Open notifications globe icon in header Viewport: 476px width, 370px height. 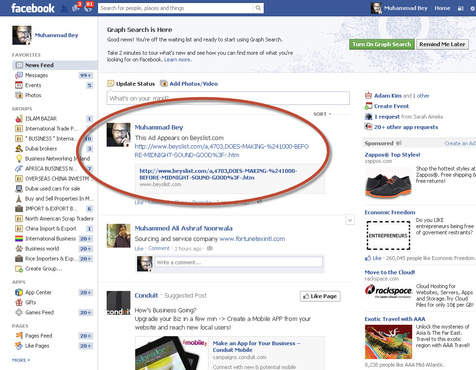(x=88, y=8)
